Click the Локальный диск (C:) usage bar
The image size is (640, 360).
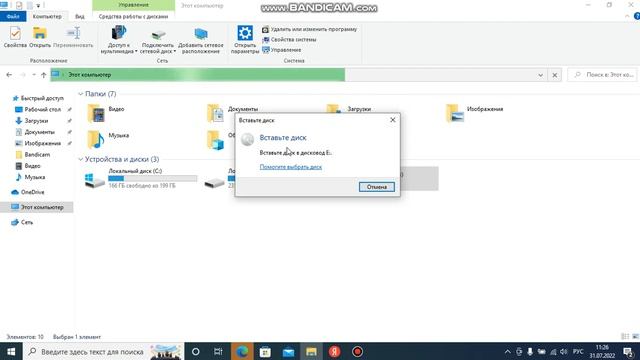point(153,178)
